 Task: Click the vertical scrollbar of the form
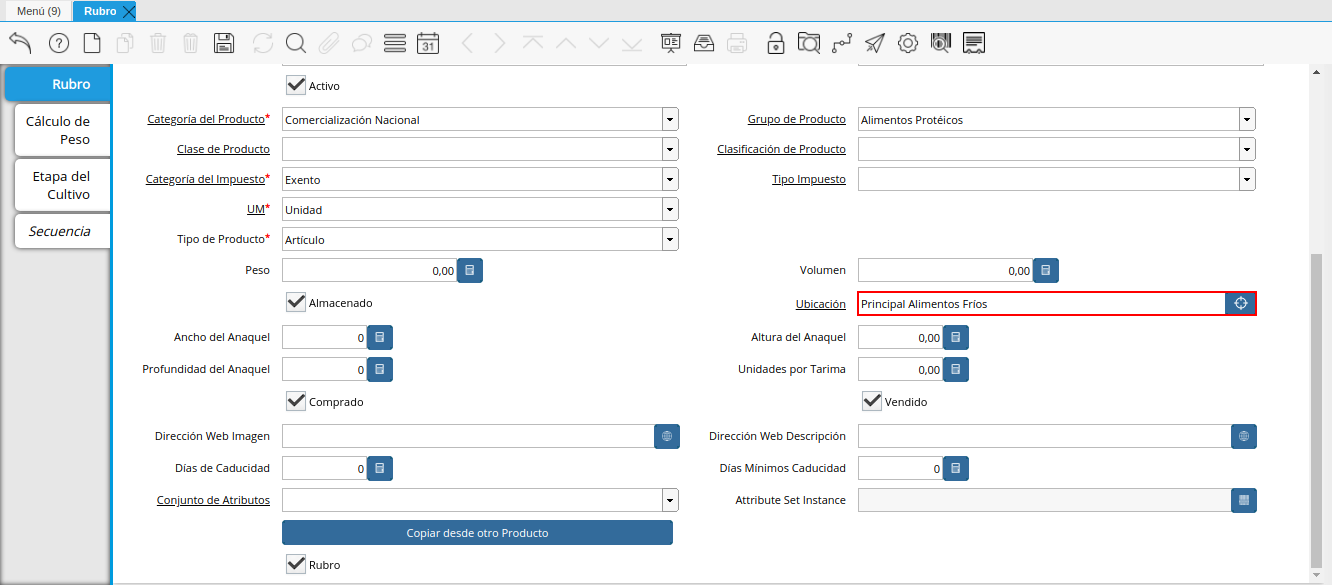click(x=1316, y=410)
